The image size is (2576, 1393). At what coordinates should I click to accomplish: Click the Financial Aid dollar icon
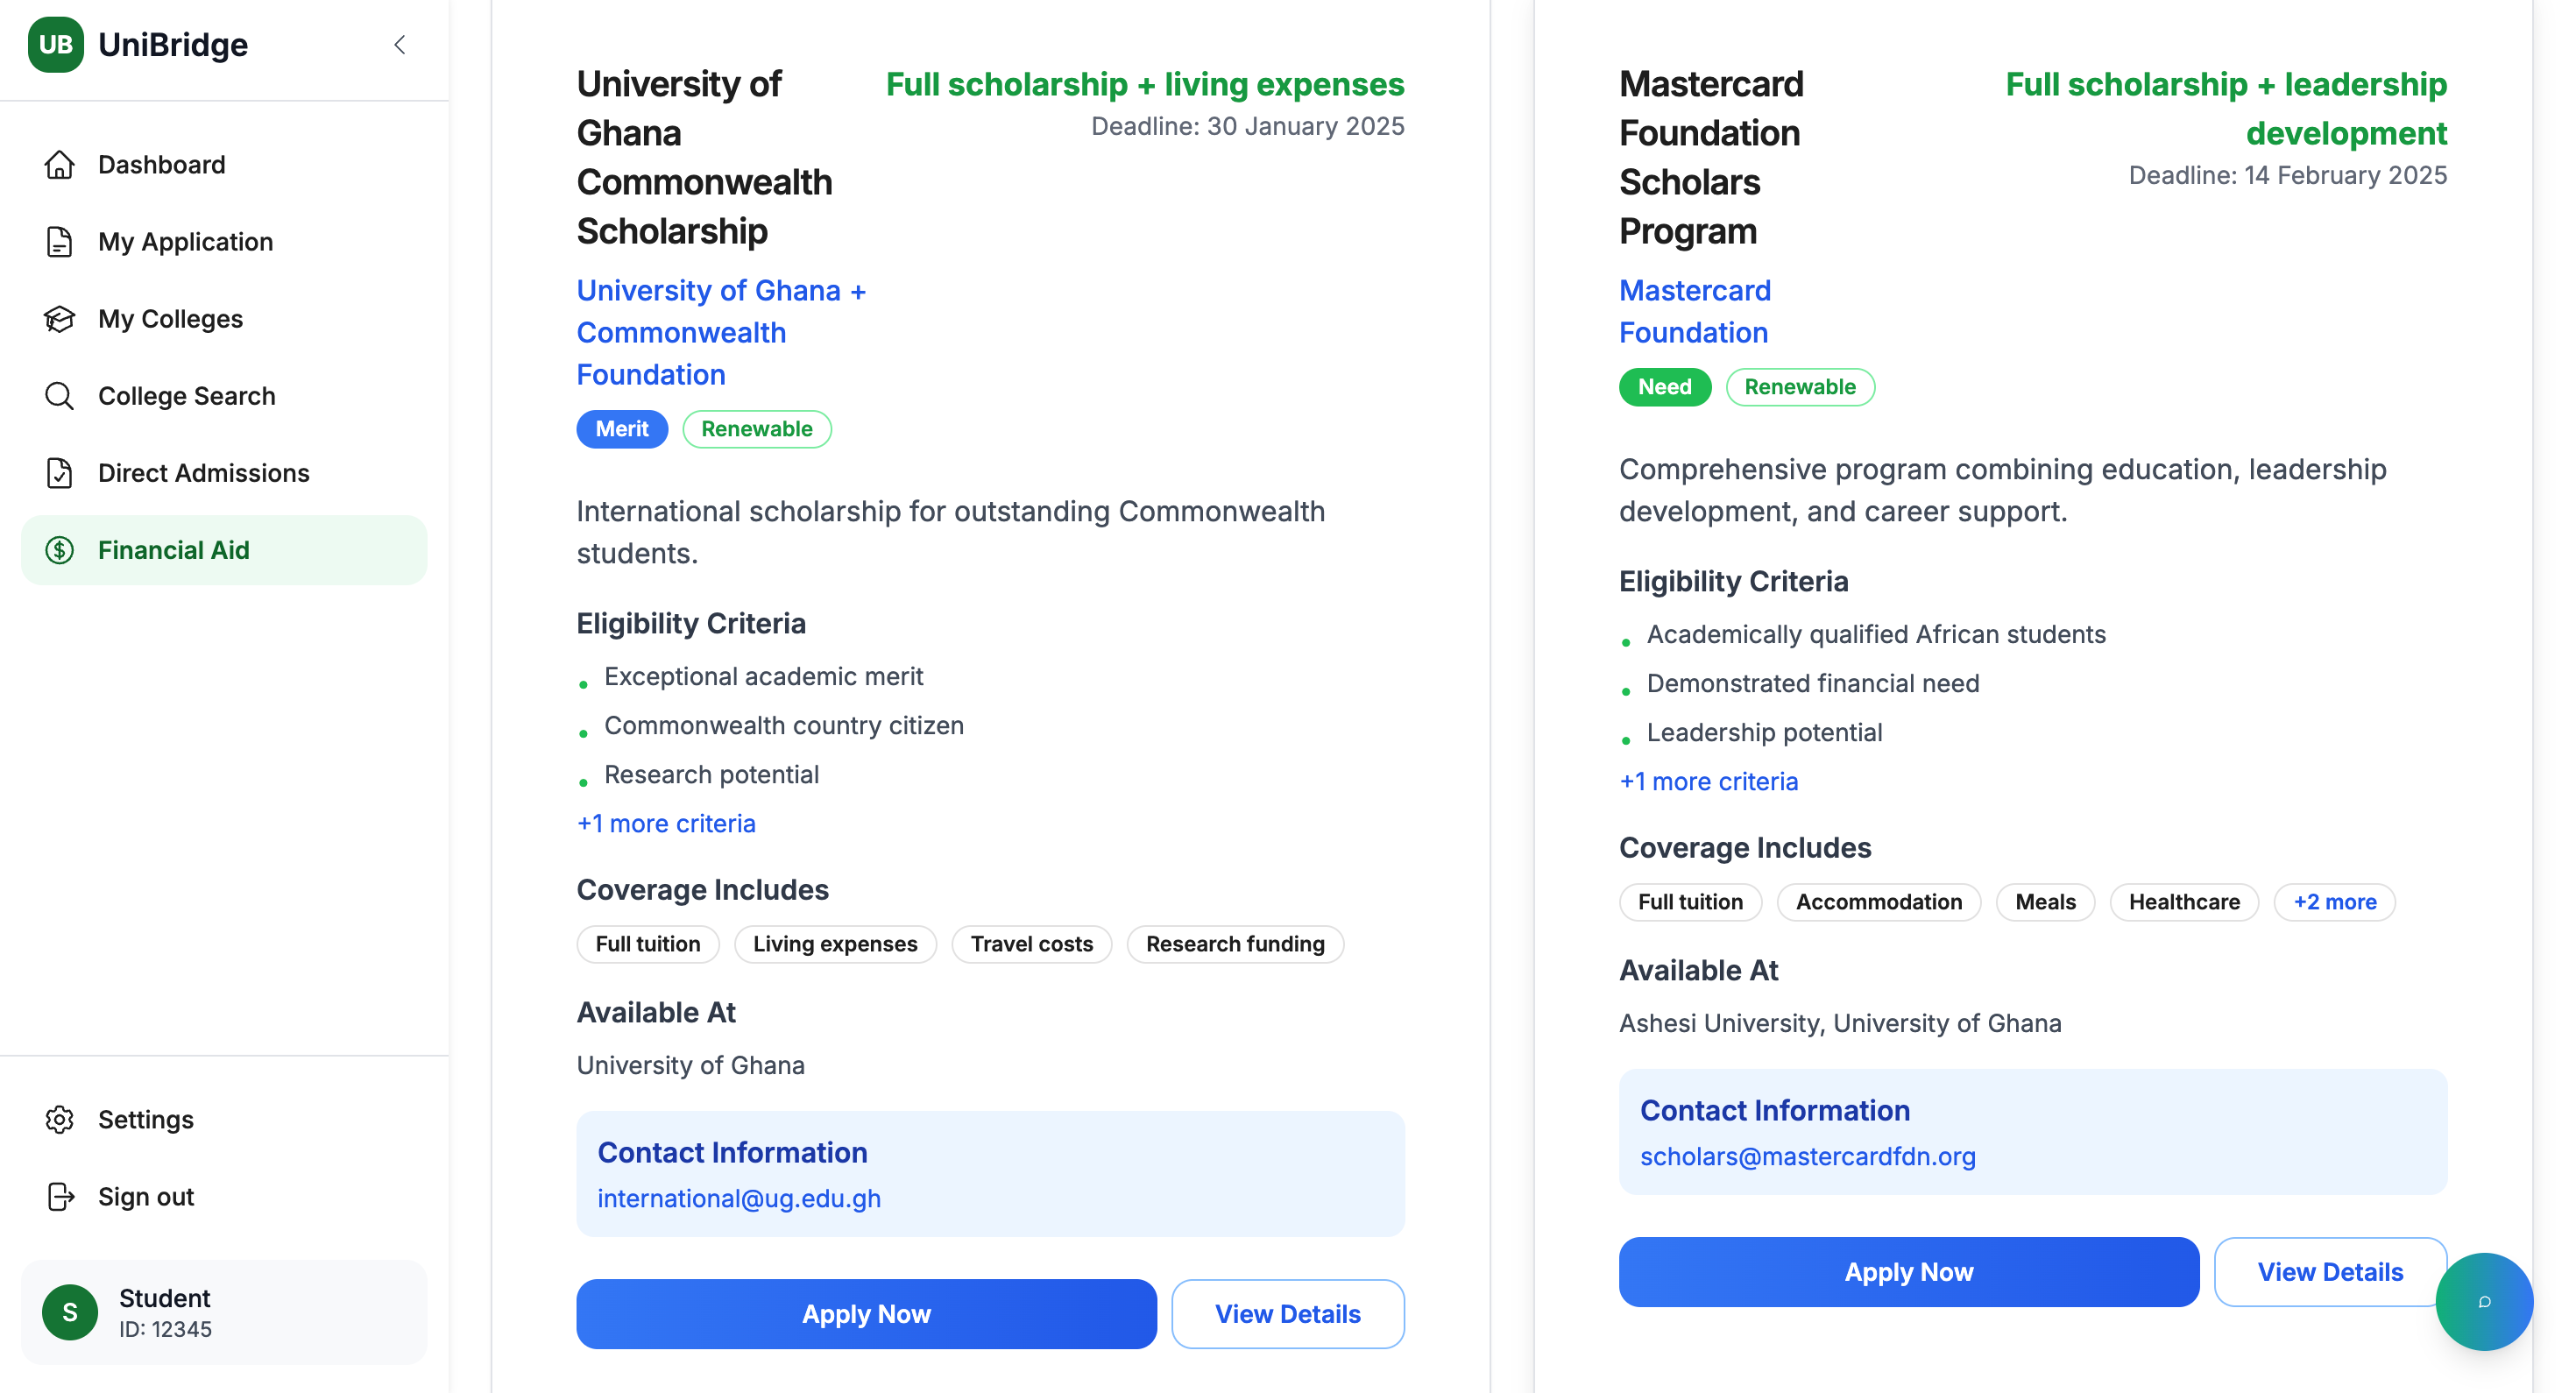(60, 550)
